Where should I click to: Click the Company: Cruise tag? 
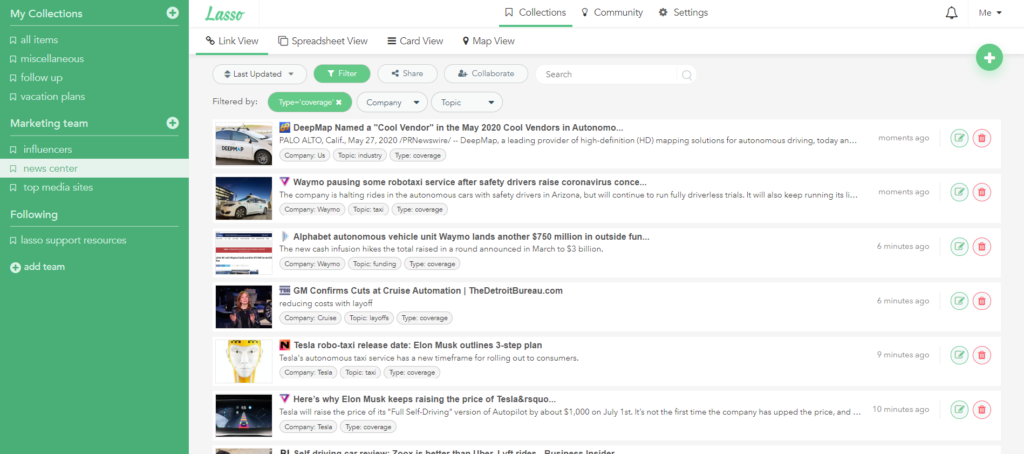pos(310,318)
